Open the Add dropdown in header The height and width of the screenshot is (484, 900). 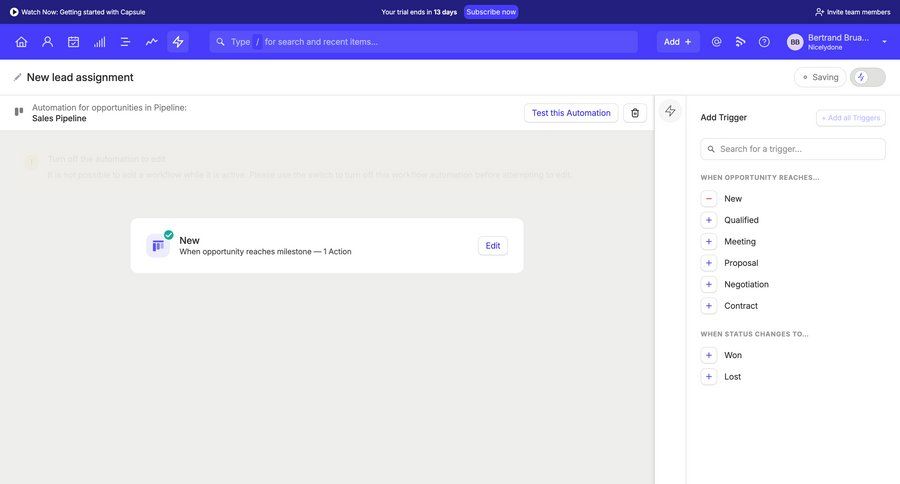click(x=677, y=42)
